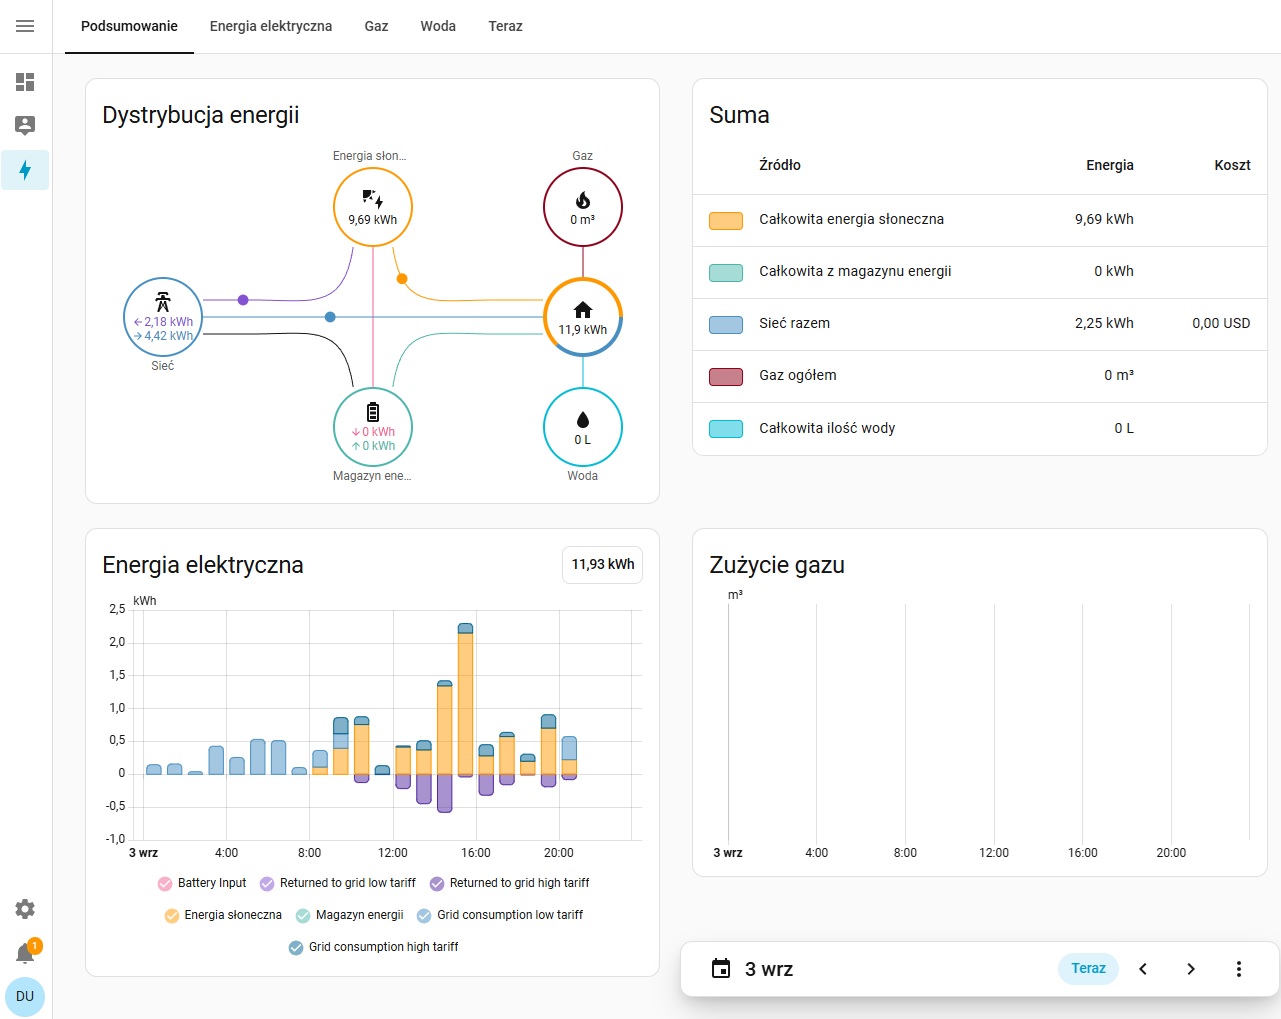Image resolution: width=1281 pixels, height=1019 pixels.
Task: Click the Teraz button in date bar
Action: (x=1088, y=968)
